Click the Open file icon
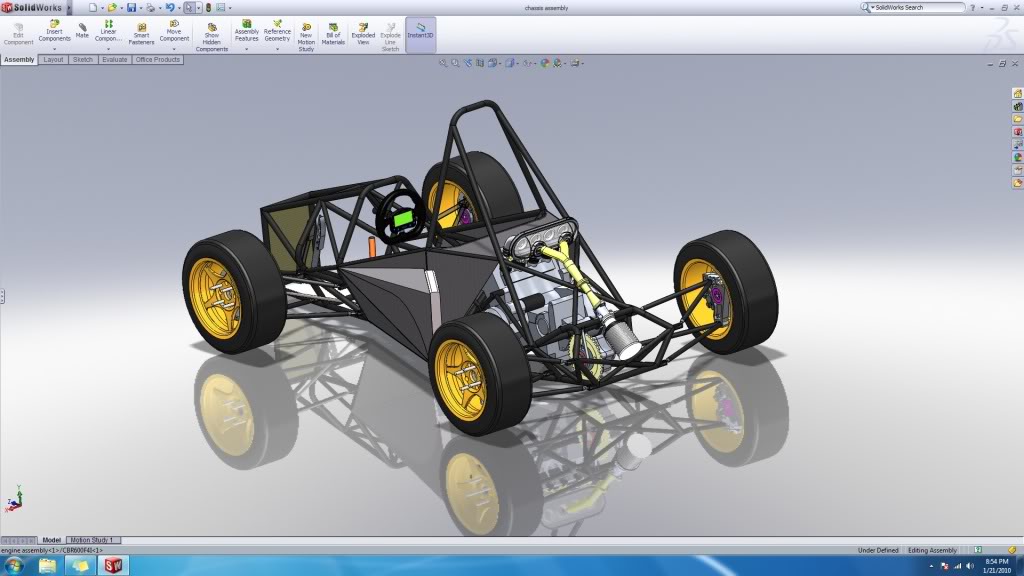 (x=112, y=8)
